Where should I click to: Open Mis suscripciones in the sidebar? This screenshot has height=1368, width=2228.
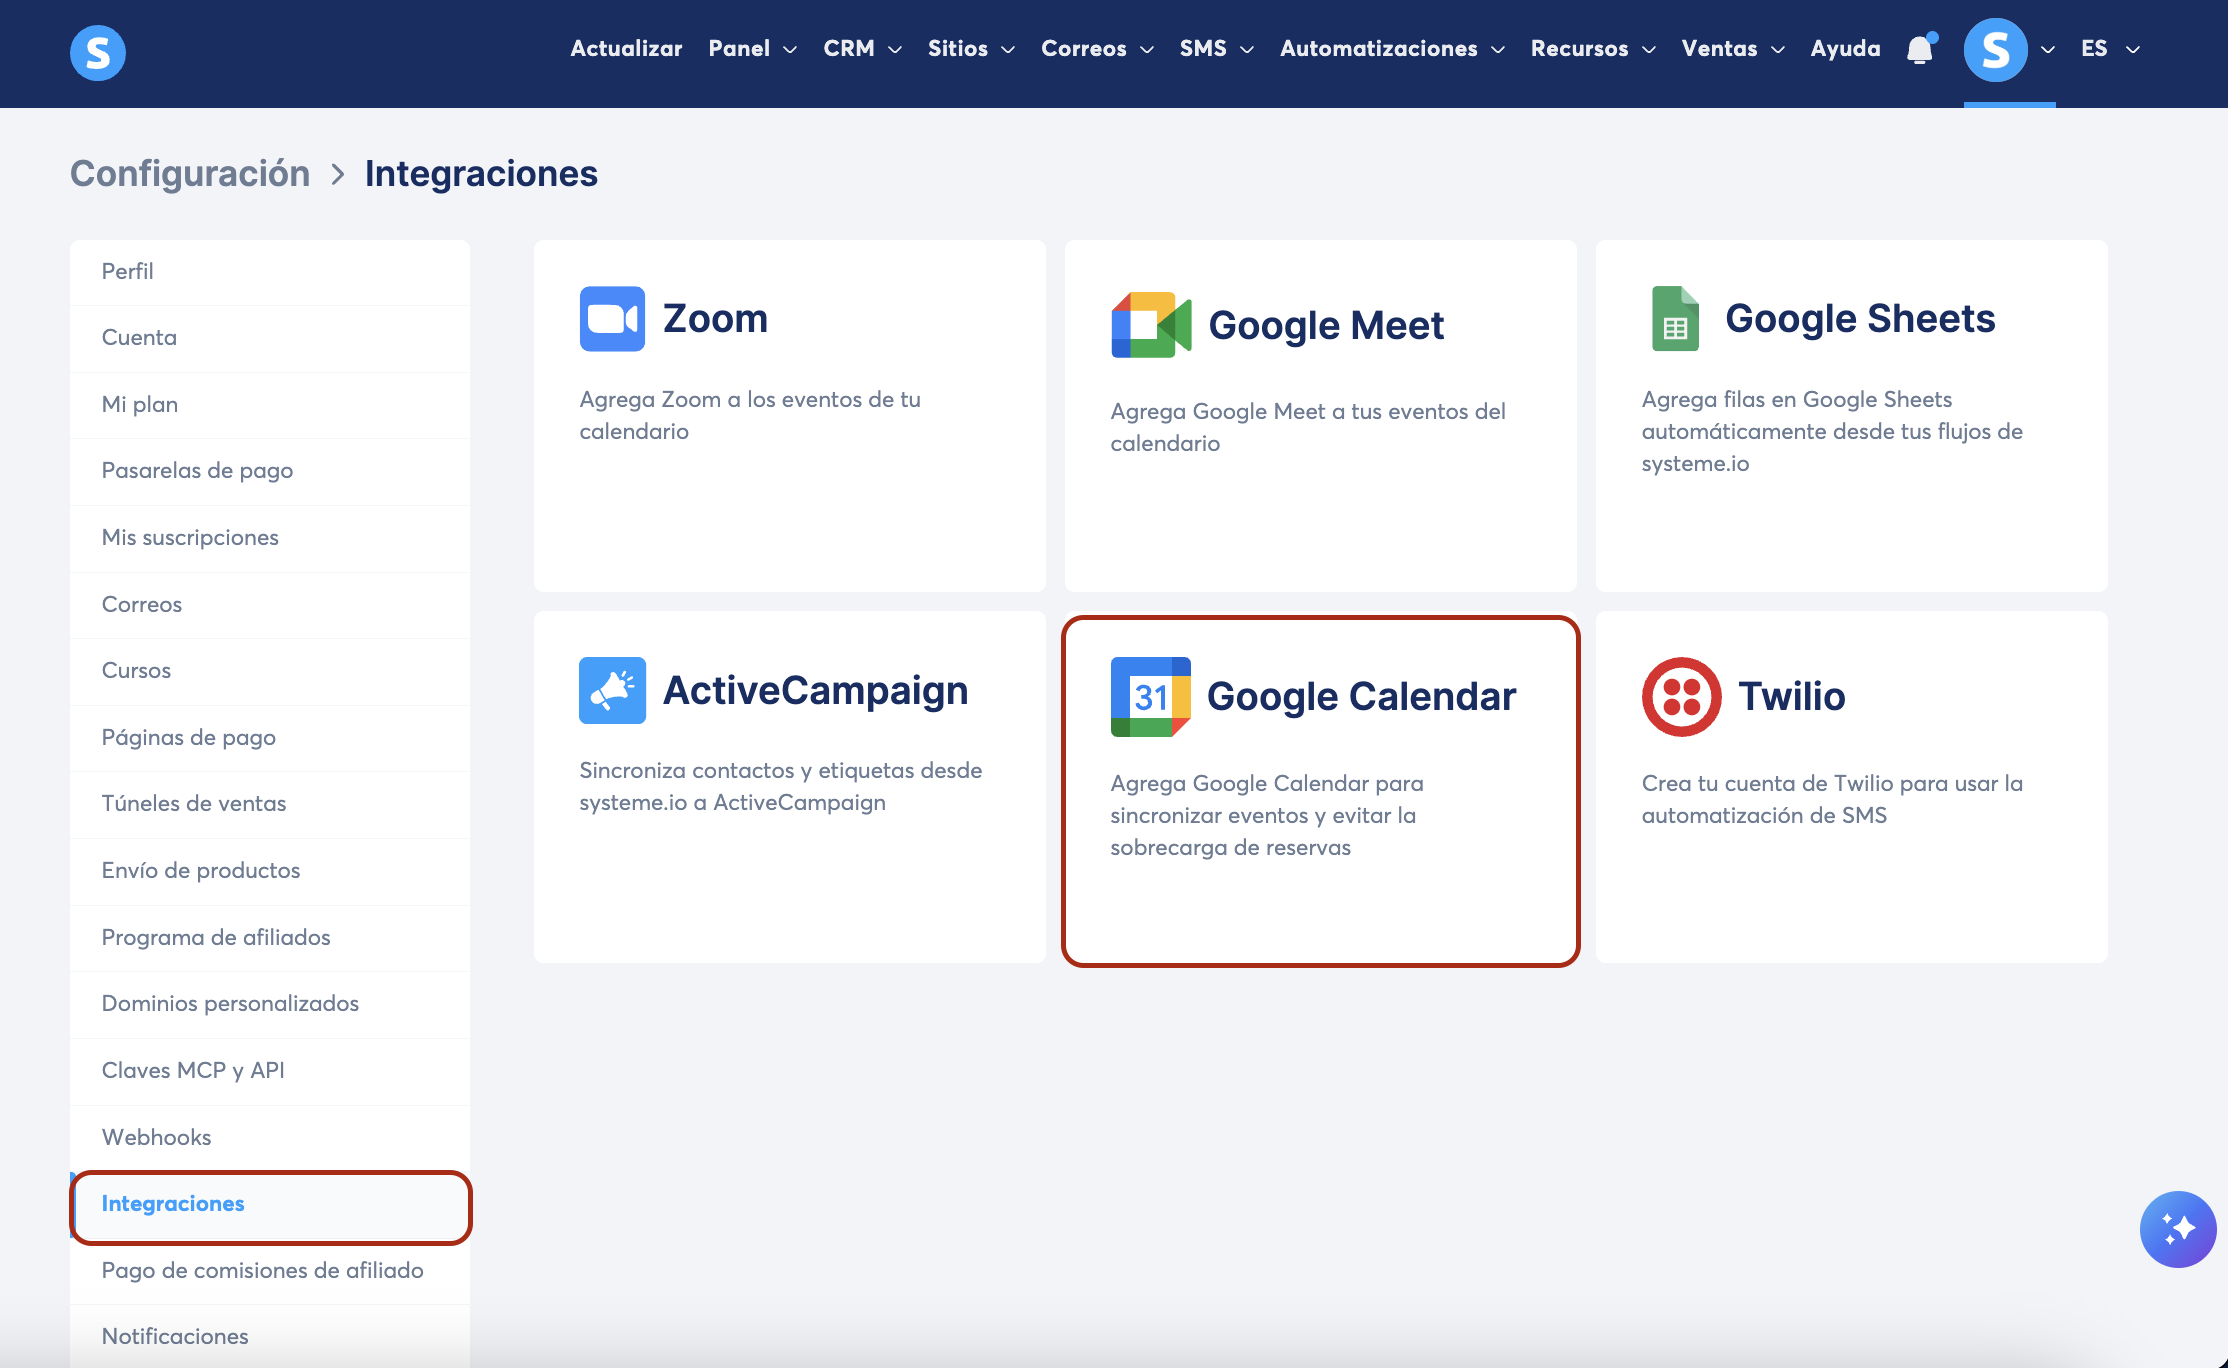(270, 538)
